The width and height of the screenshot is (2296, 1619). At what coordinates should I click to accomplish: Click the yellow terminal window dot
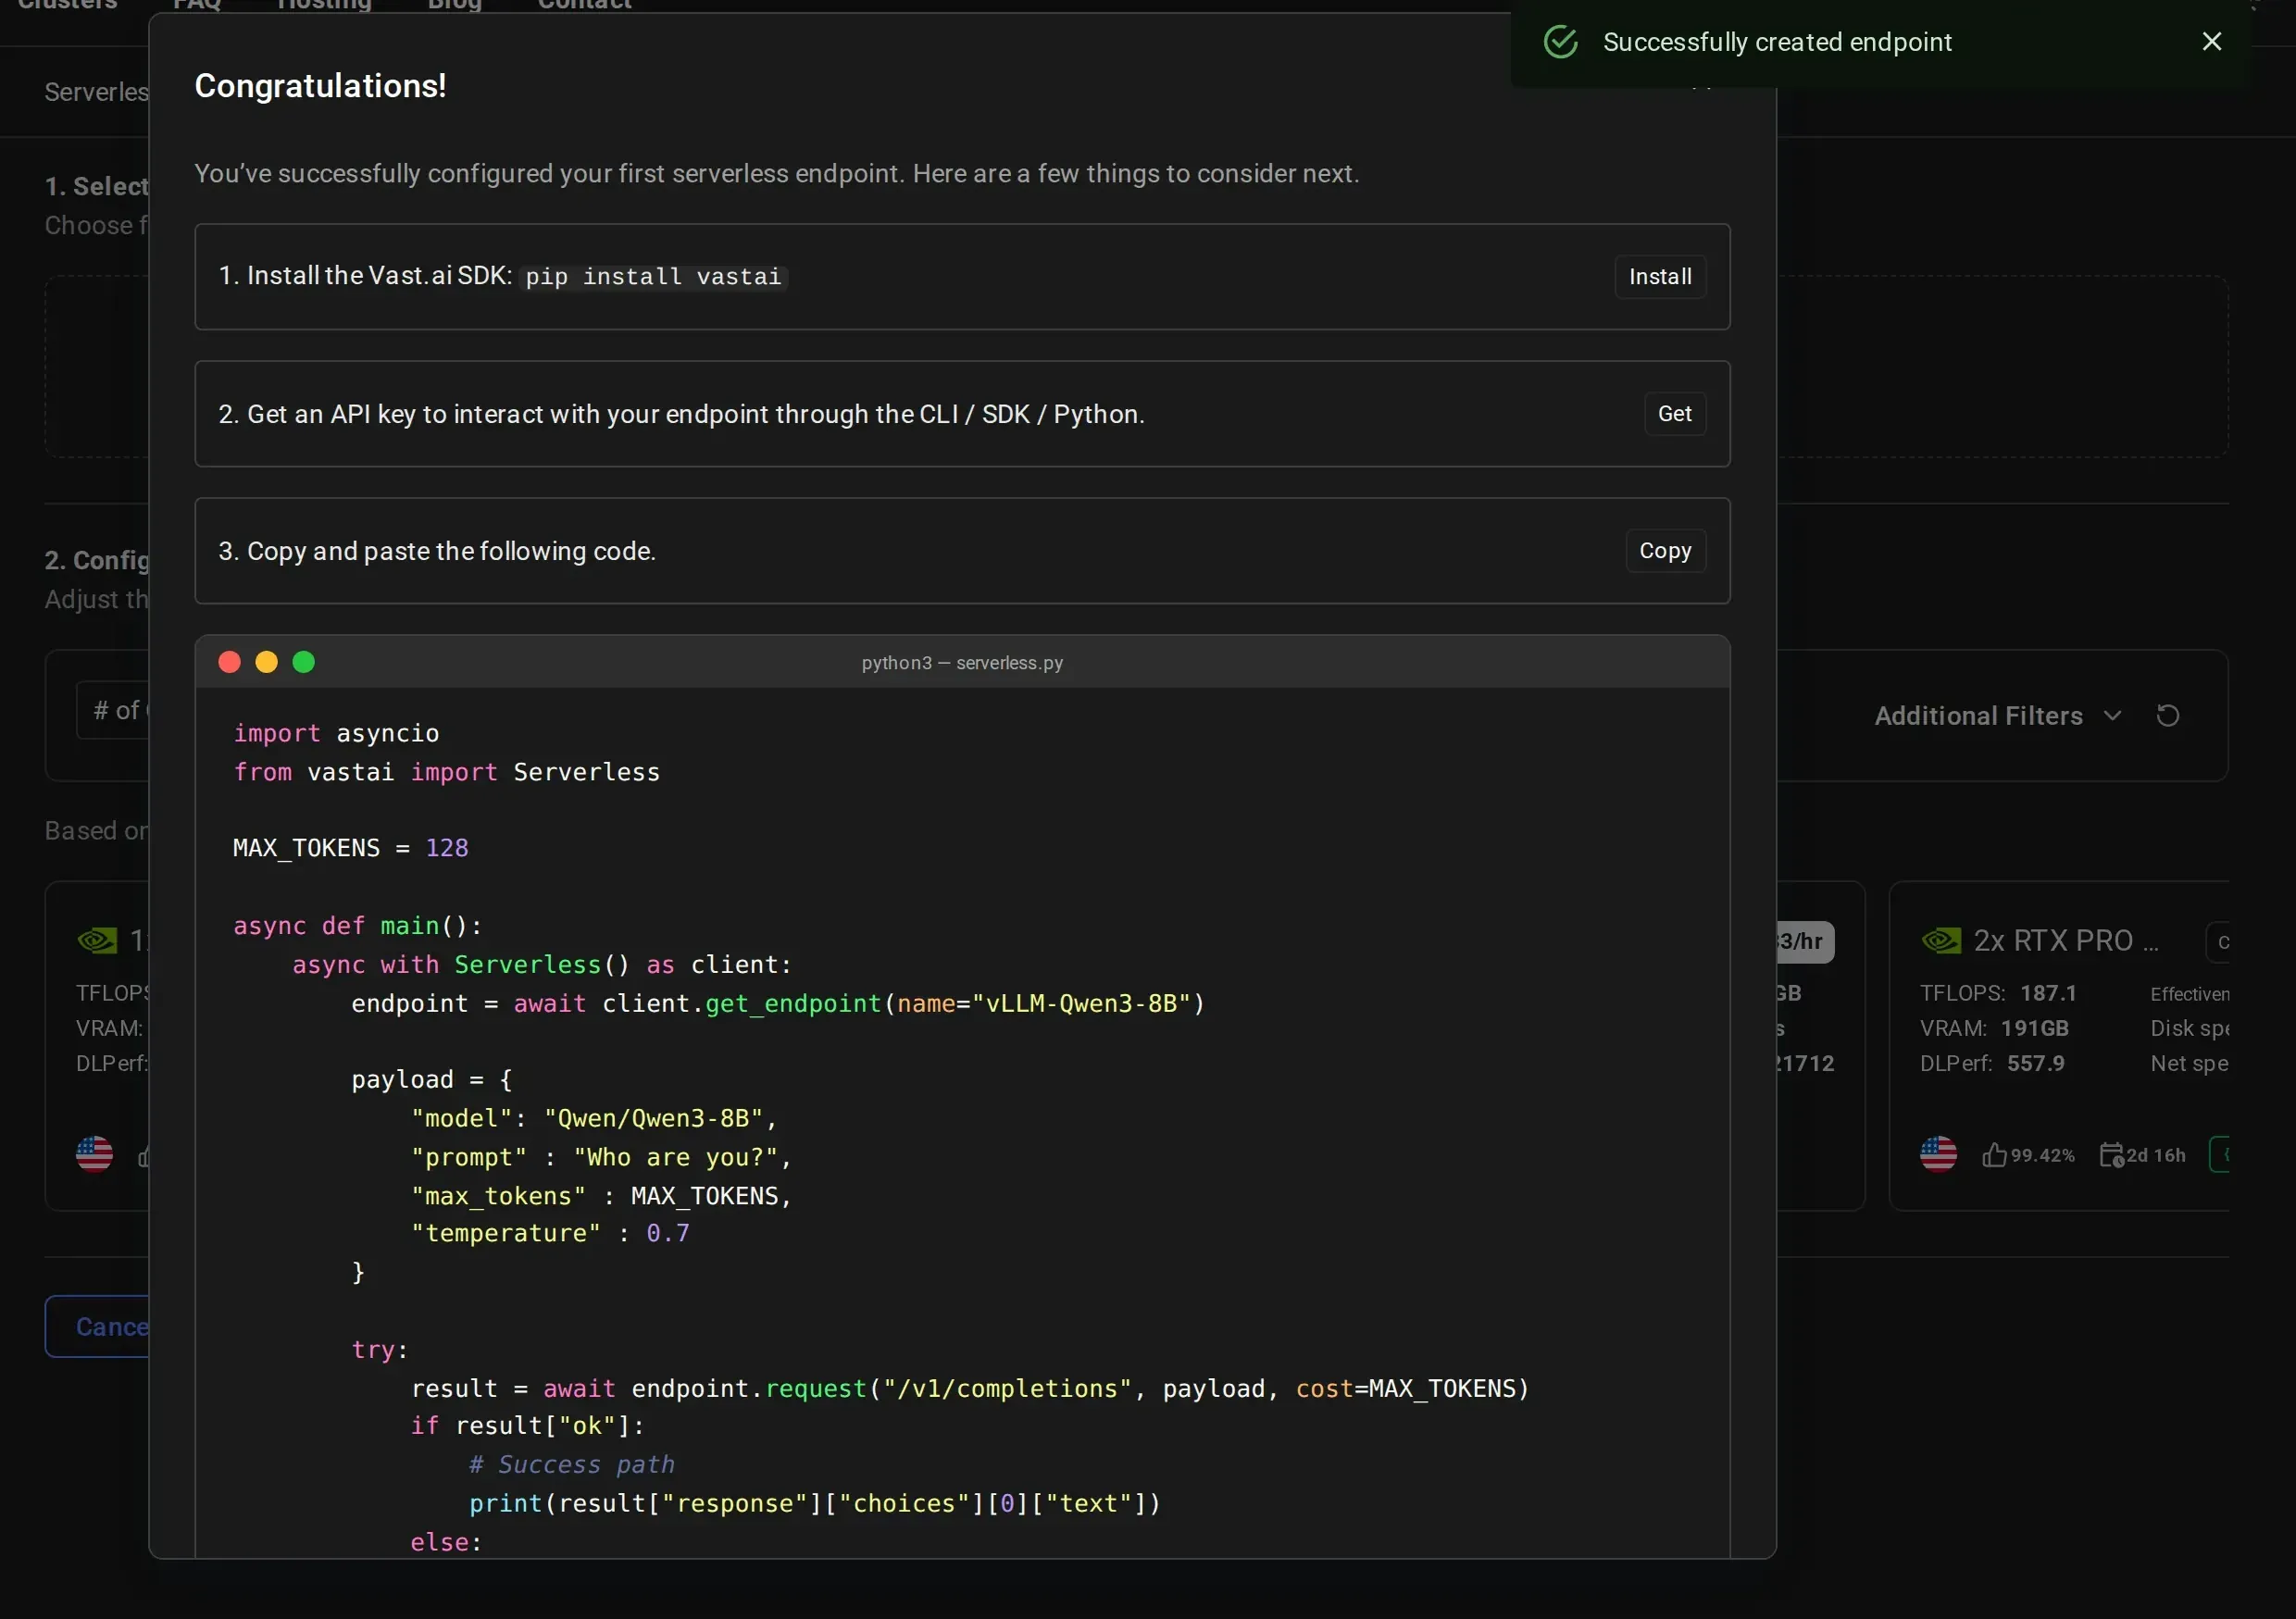click(266, 662)
